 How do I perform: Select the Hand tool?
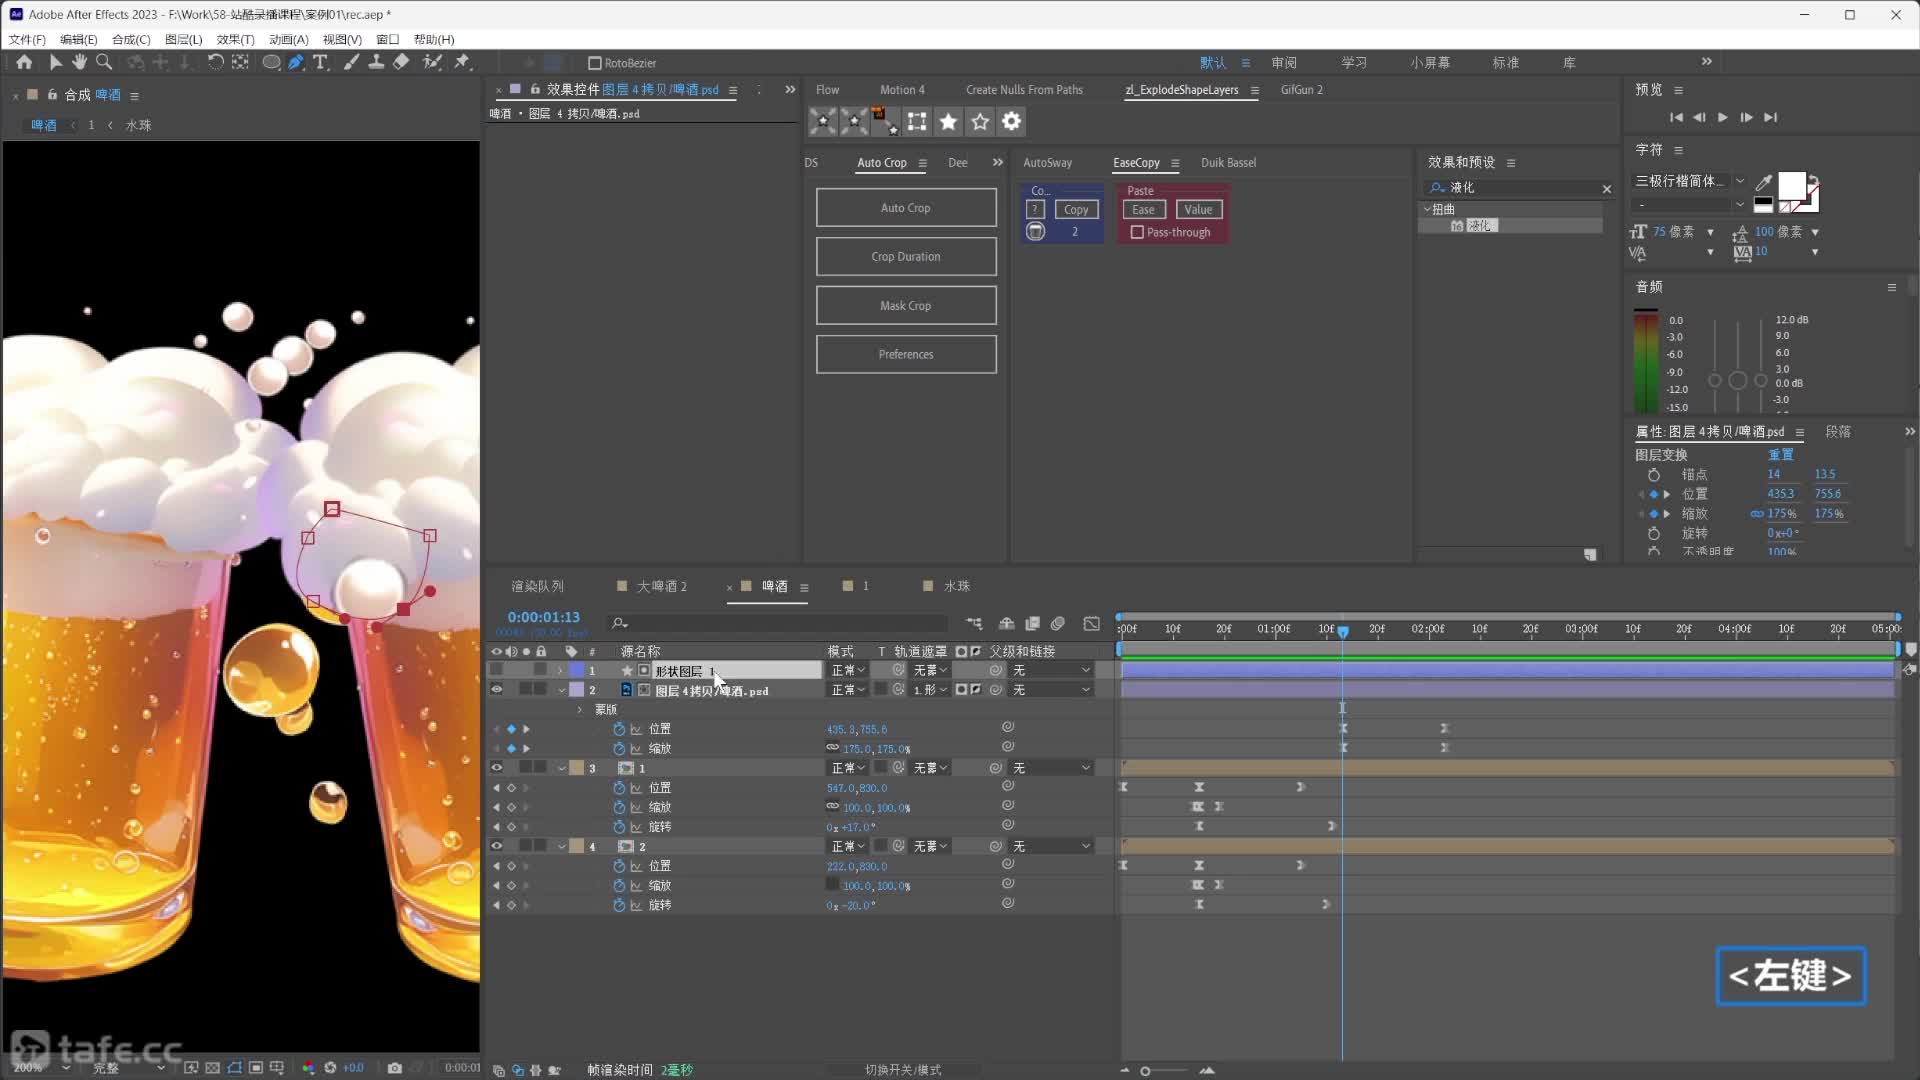coord(79,62)
